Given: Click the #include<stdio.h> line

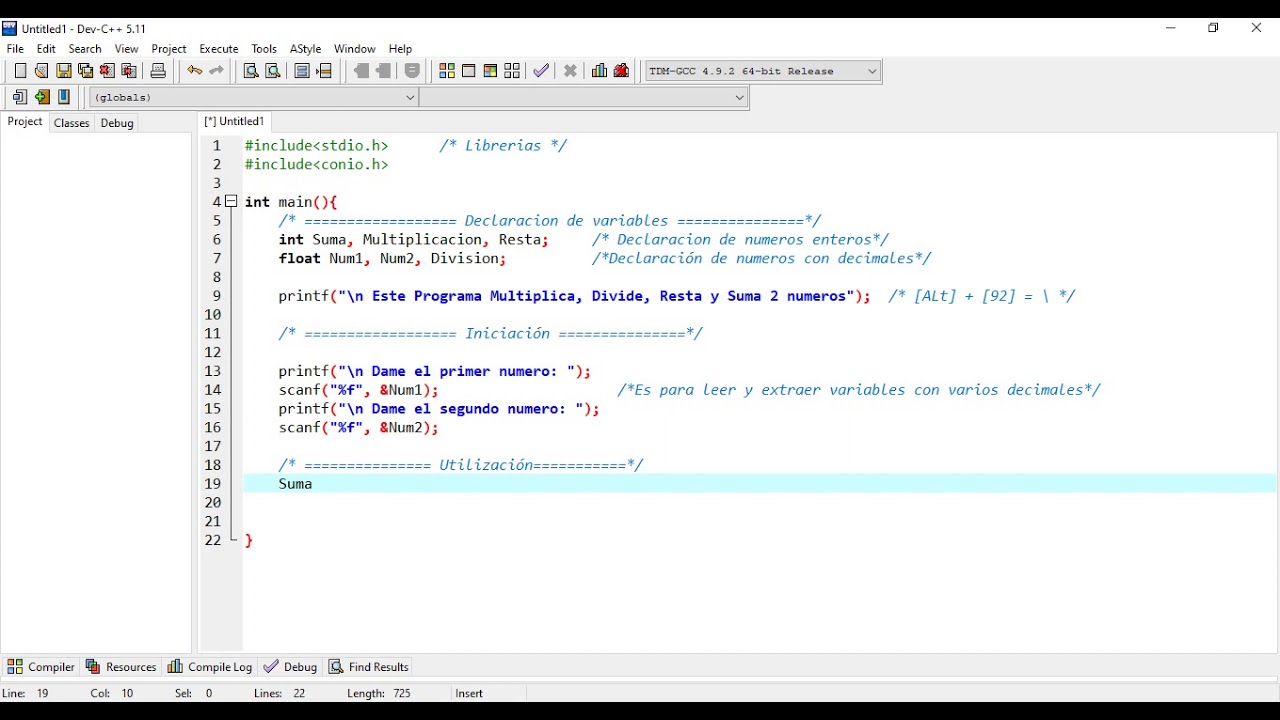Looking at the screenshot, I should [x=316, y=145].
